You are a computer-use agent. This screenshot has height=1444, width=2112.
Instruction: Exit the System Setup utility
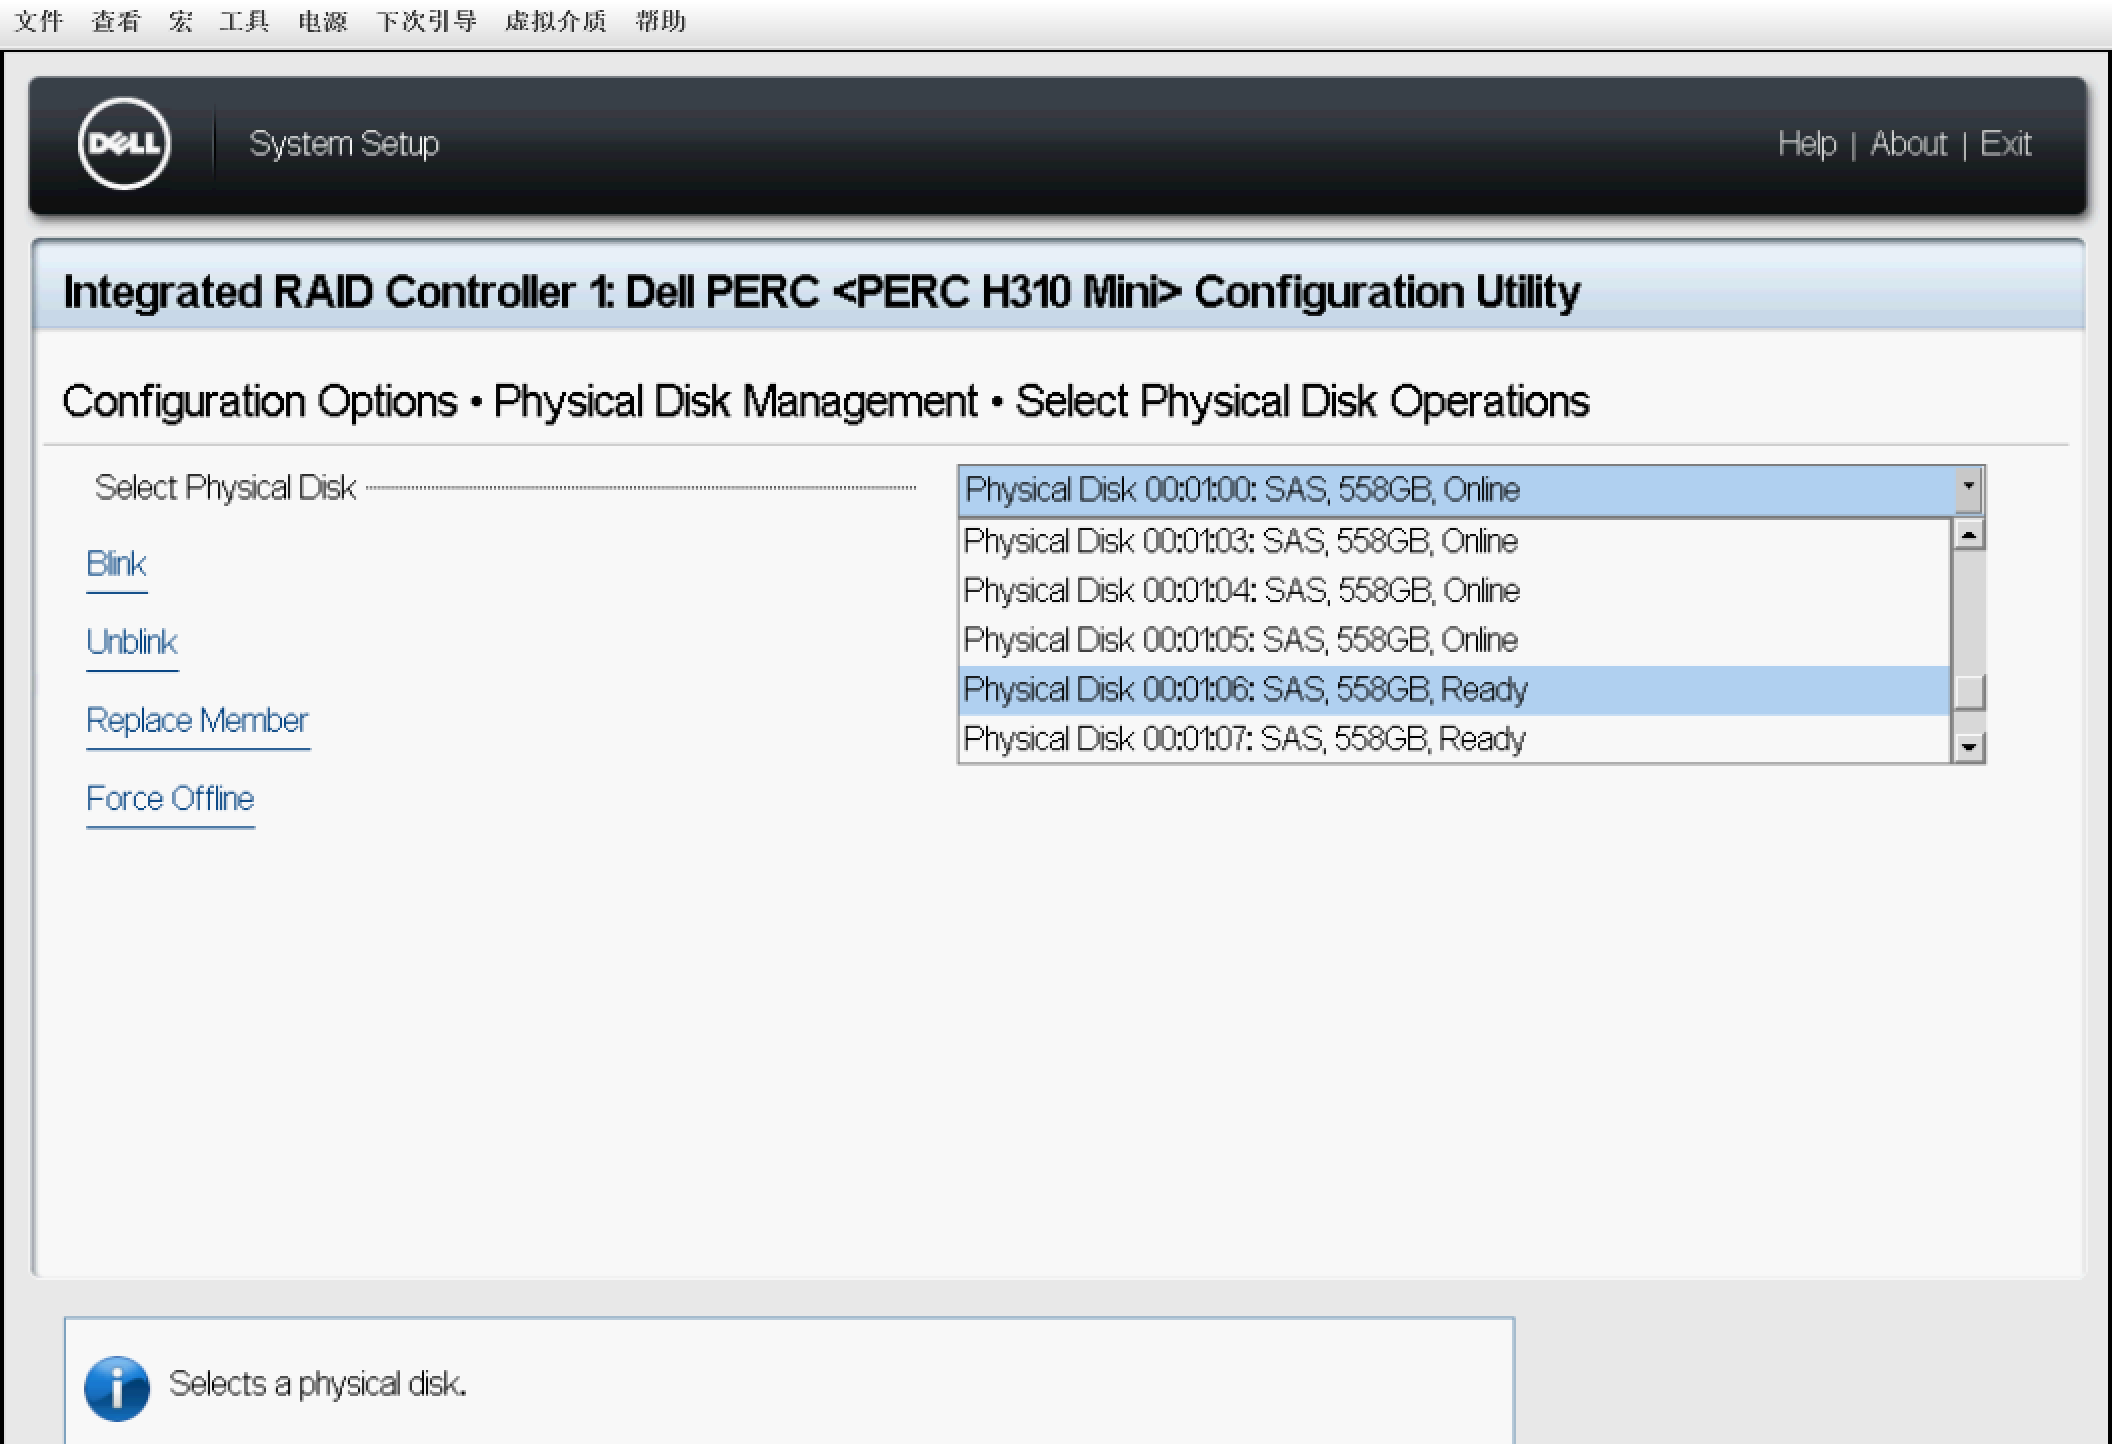pos(2005,144)
